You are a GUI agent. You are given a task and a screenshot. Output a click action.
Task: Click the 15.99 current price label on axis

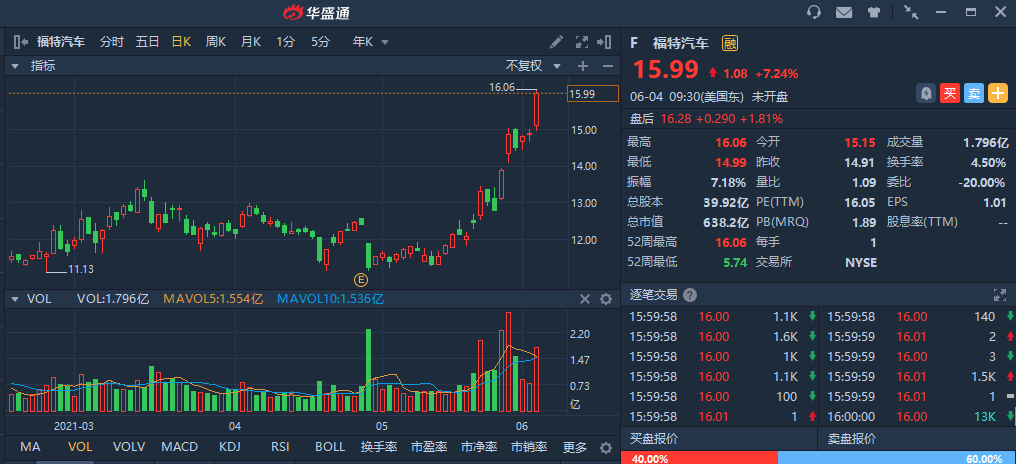[592, 94]
